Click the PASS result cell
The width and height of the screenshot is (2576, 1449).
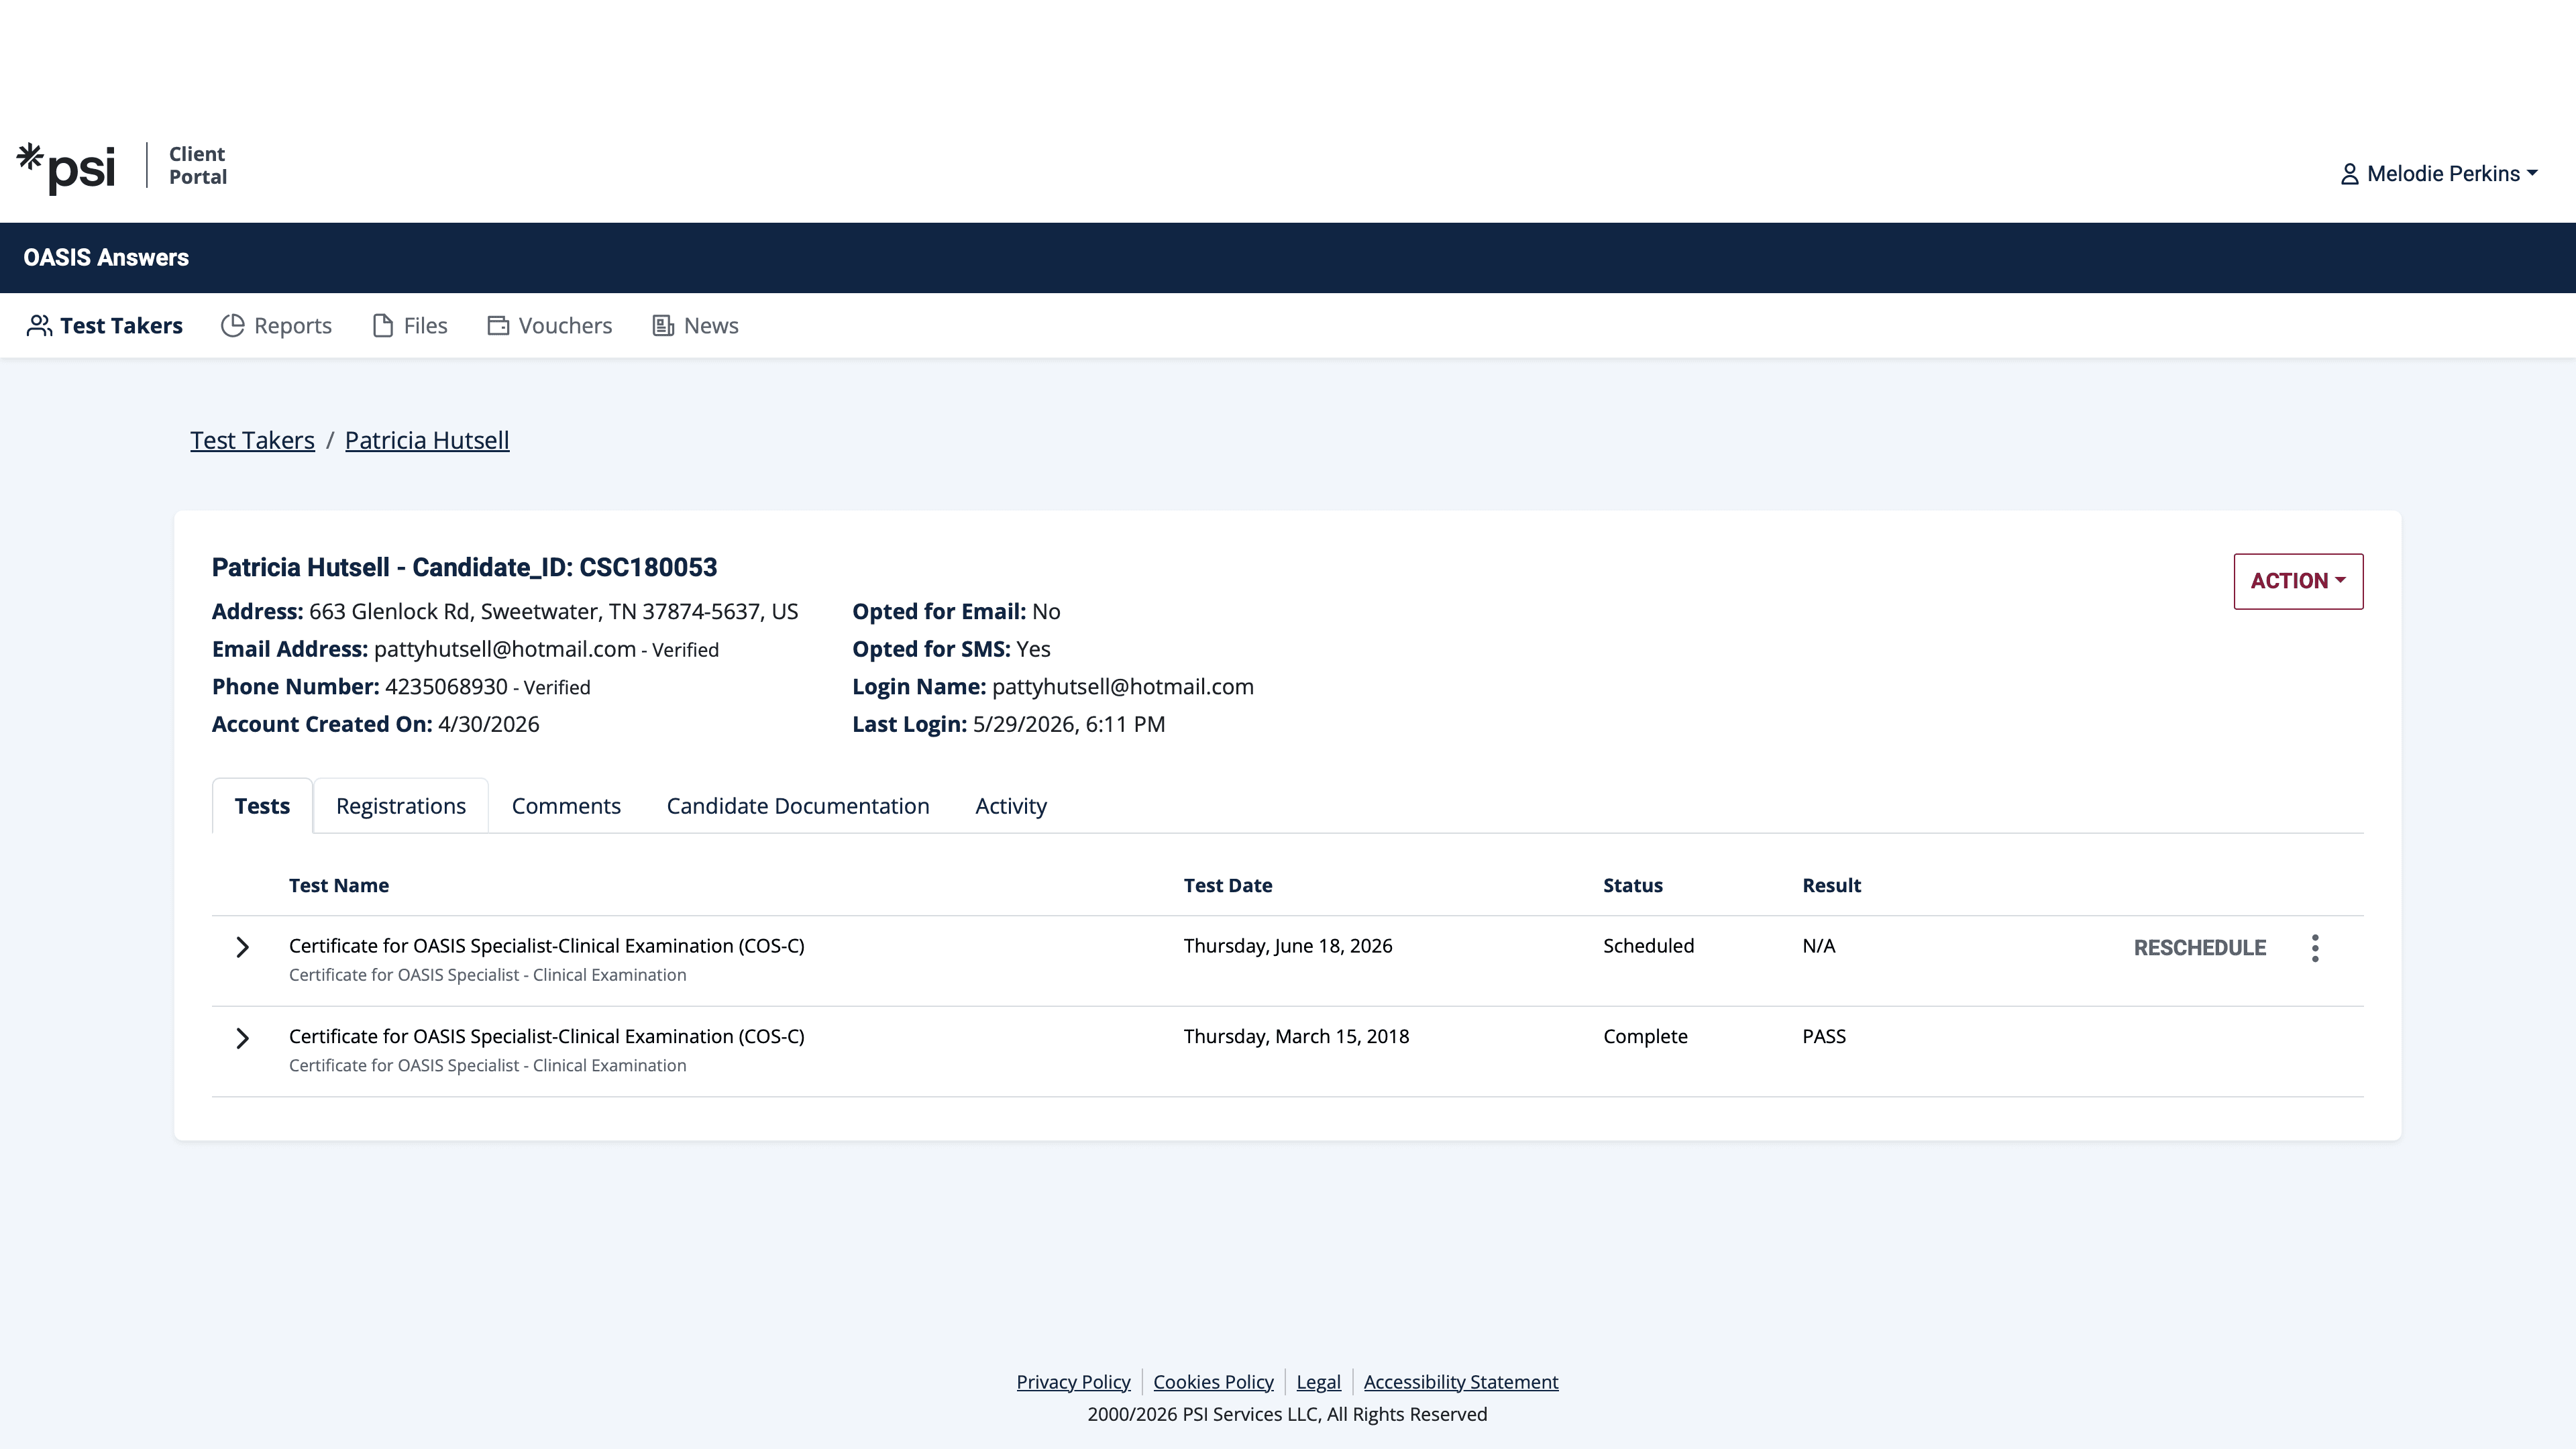[x=1824, y=1037]
